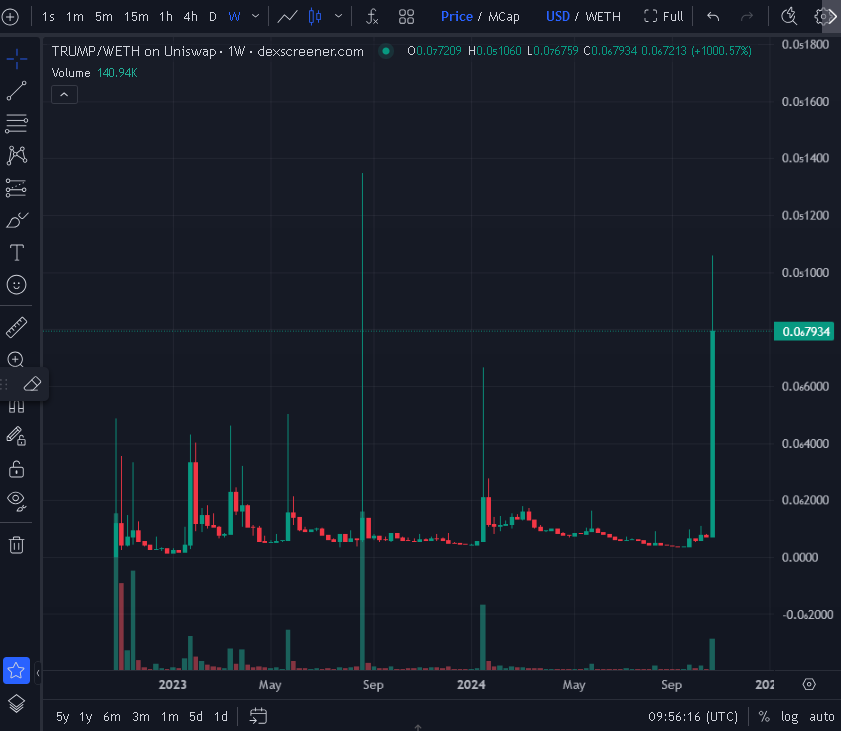The image size is (841, 731).
Task: Select the XABCD pattern tool
Action: (x=17, y=156)
